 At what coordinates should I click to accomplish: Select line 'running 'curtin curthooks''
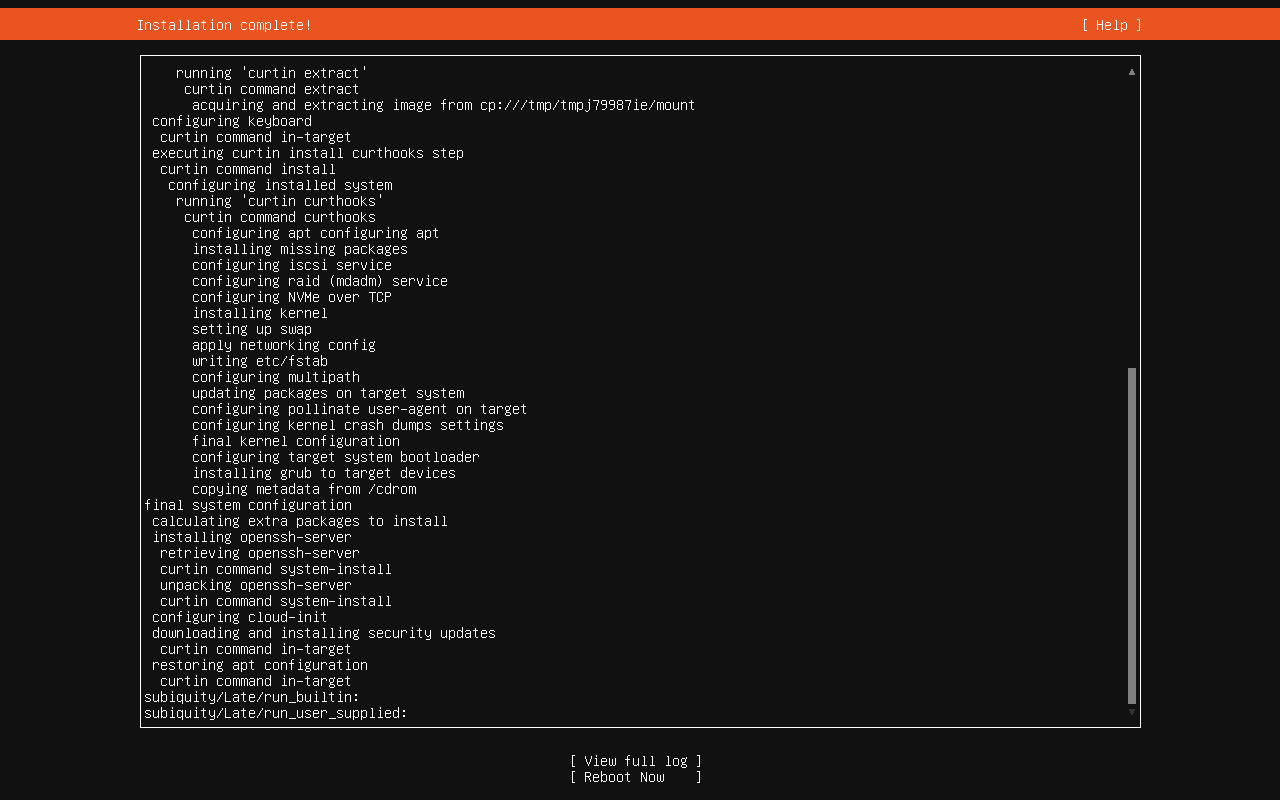[x=280, y=201]
